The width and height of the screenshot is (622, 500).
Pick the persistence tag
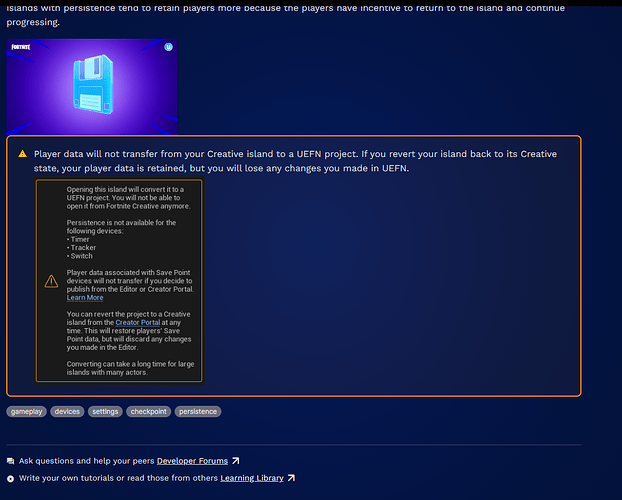click(198, 411)
